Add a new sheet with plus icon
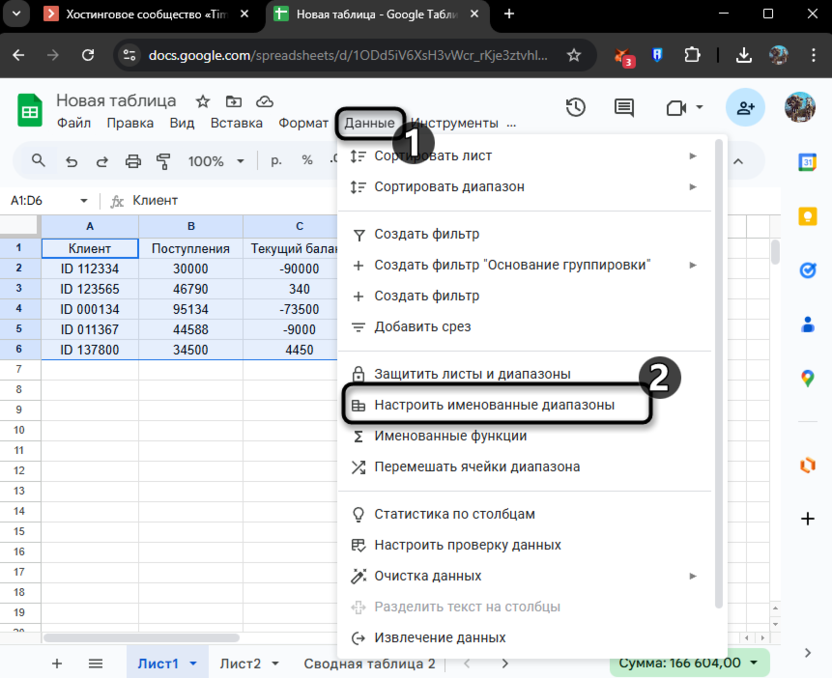The height and width of the screenshot is (678, 832). coord(57,663)
